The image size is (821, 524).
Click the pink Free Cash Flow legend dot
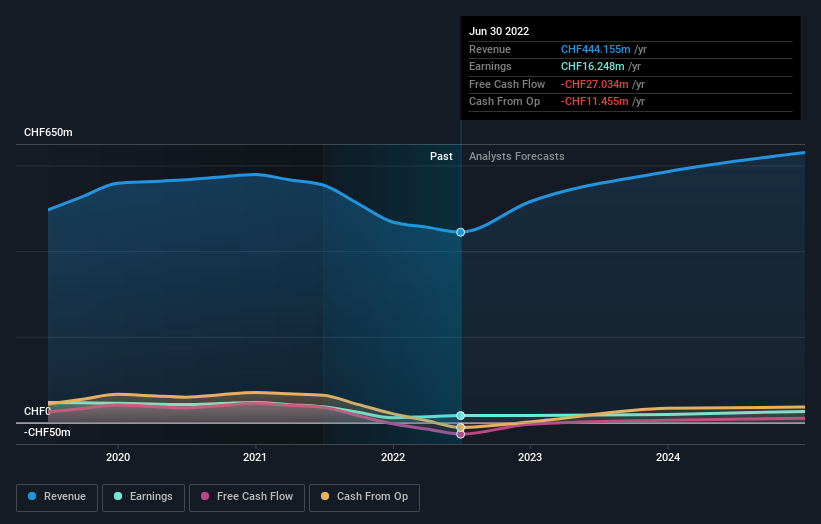(x=205, y=496)
